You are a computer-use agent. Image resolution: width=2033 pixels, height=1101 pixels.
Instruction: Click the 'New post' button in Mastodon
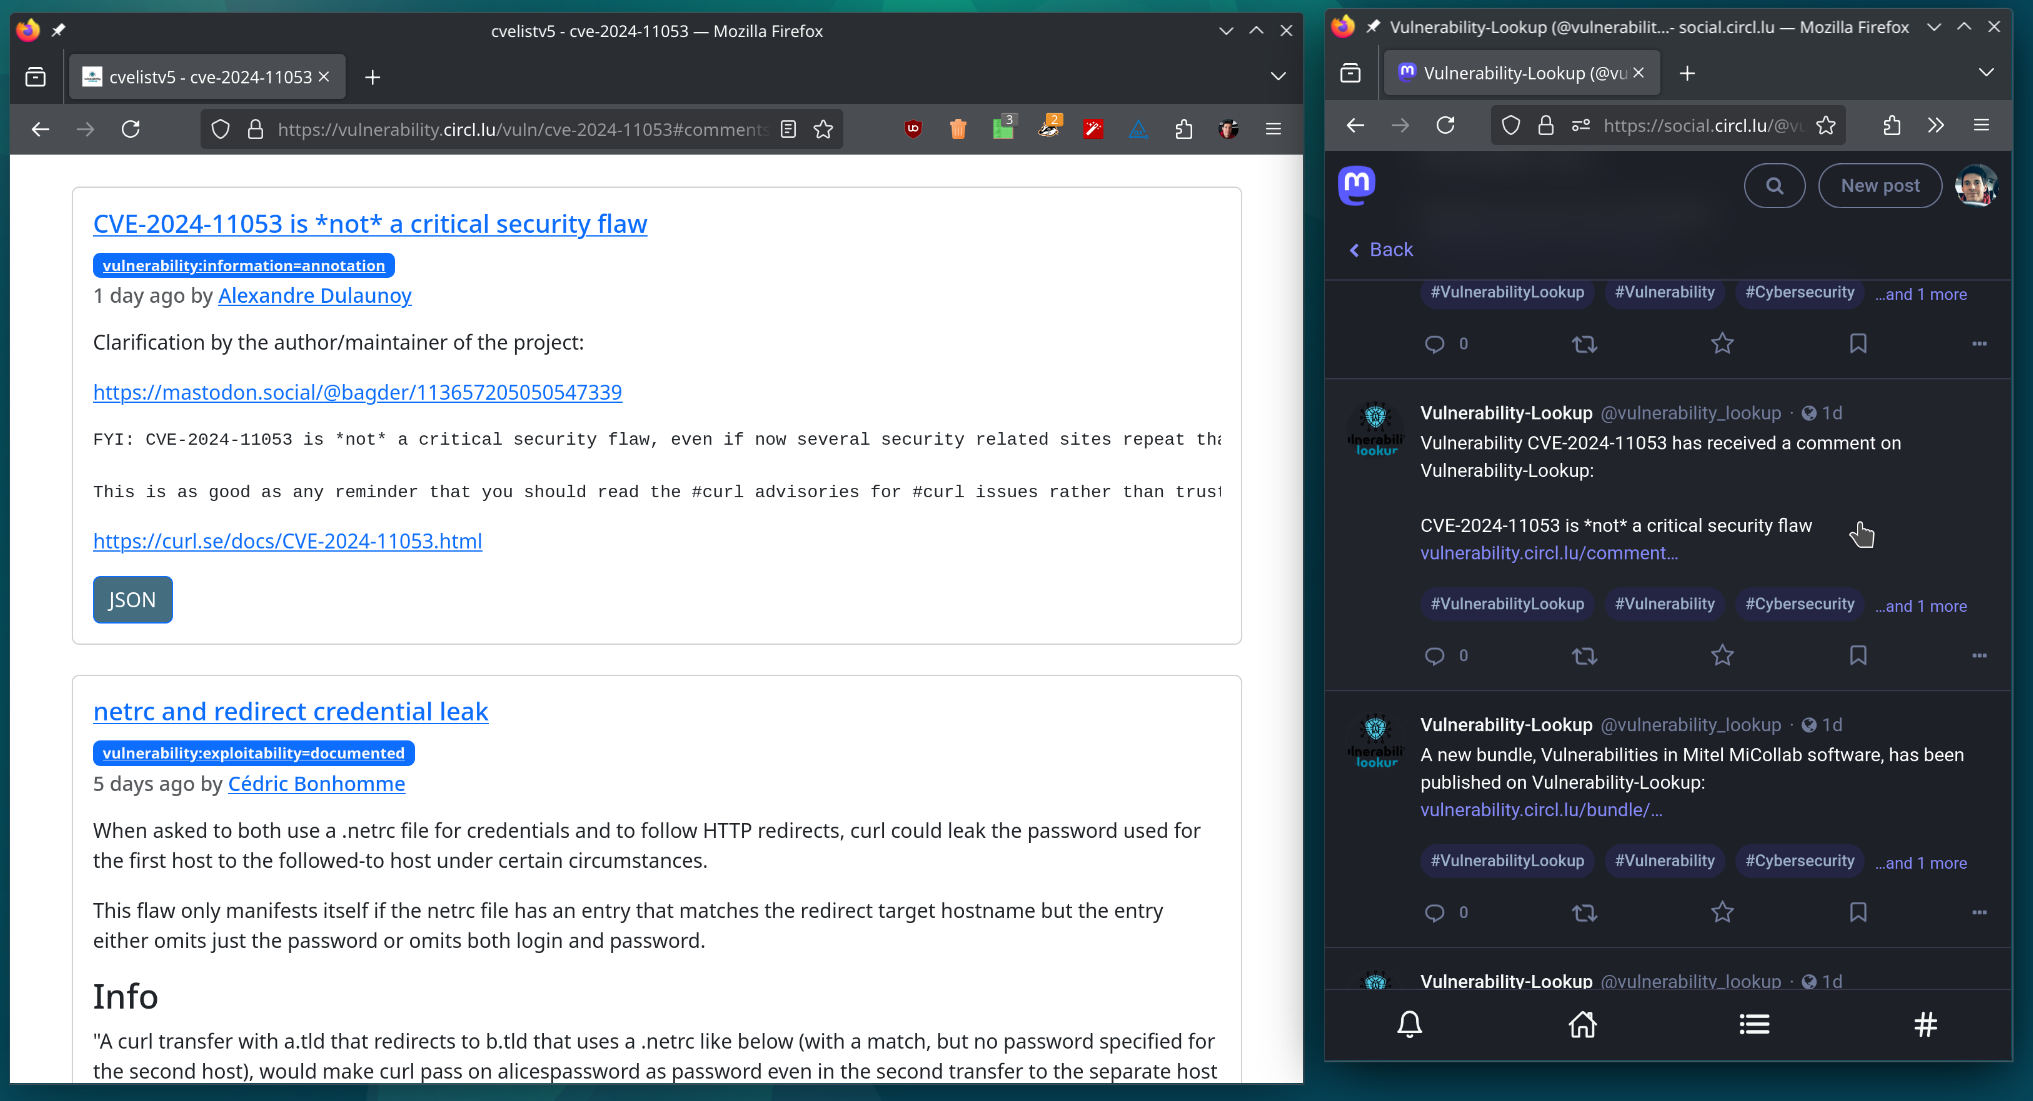click(x=1878, y=186)
